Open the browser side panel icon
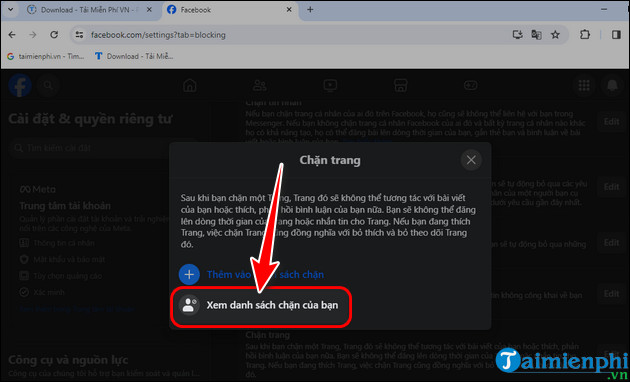630x382 pixels. click(616, 35)
